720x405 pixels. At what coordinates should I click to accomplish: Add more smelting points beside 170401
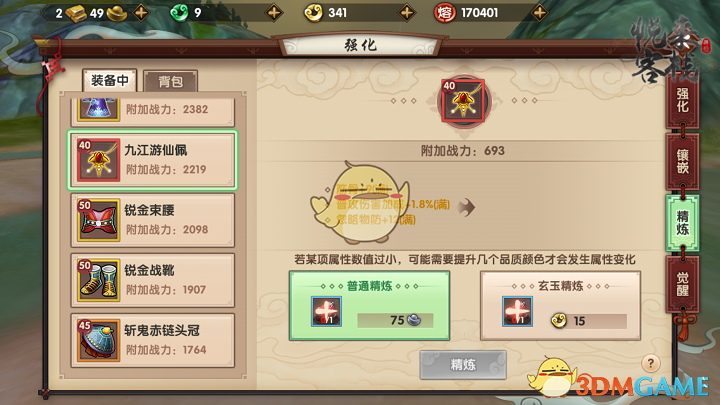[540, 12]
